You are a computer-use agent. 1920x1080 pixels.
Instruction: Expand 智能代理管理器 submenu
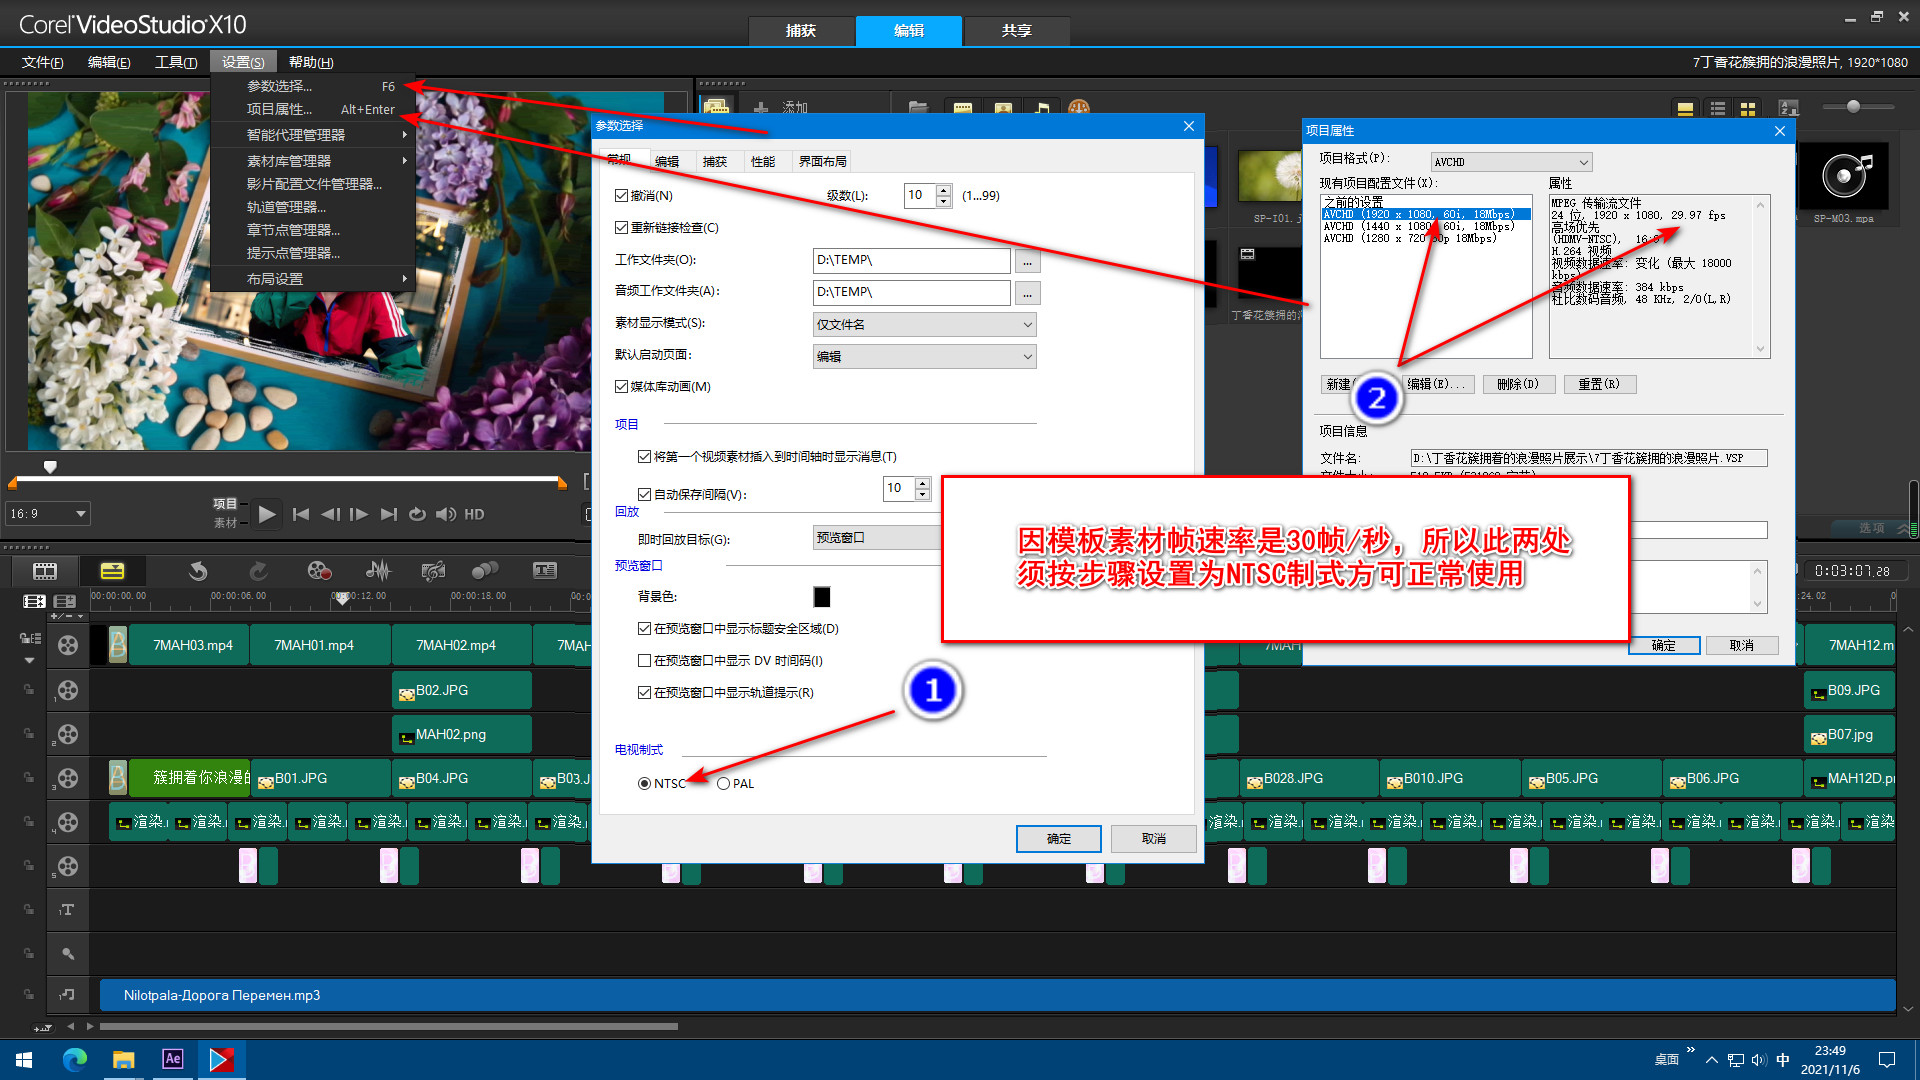tap(314, 135)
